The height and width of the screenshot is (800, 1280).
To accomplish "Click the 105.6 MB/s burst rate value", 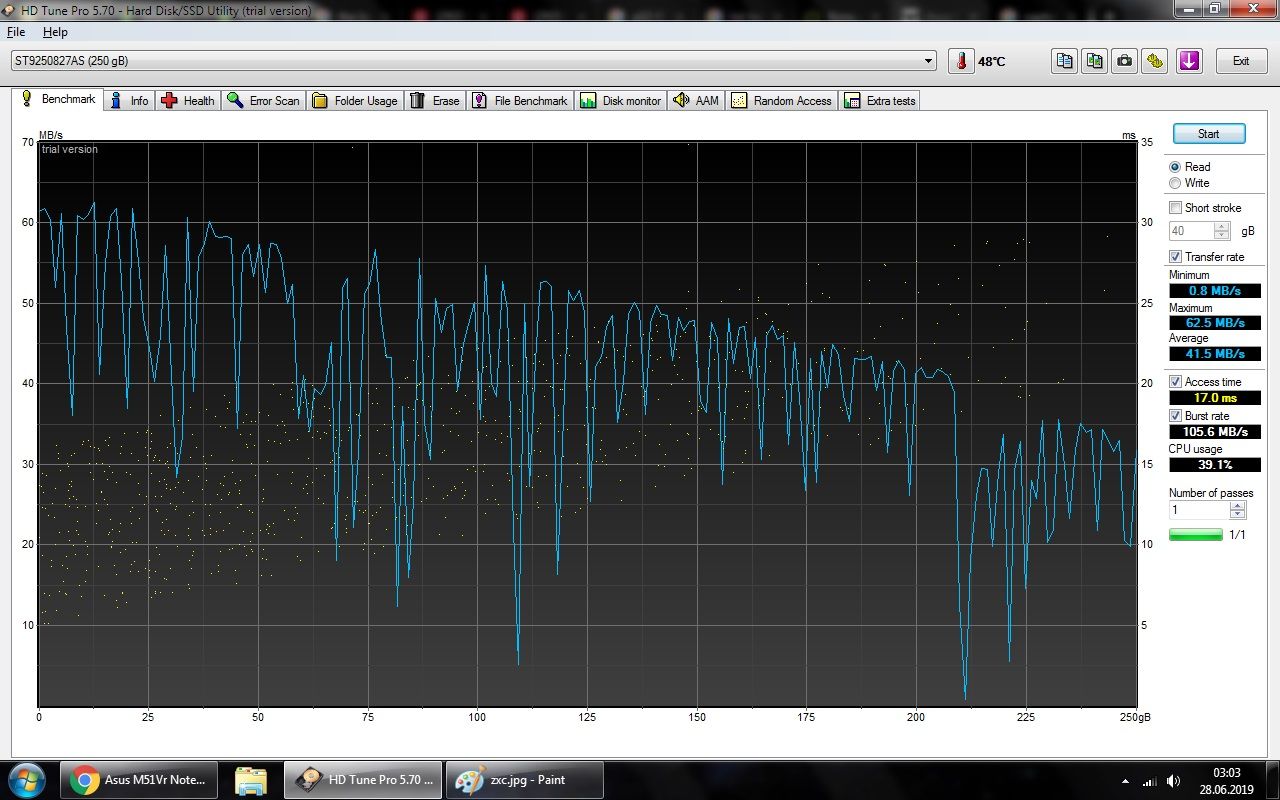I will pyautogui.click(x=1215, y=432).
